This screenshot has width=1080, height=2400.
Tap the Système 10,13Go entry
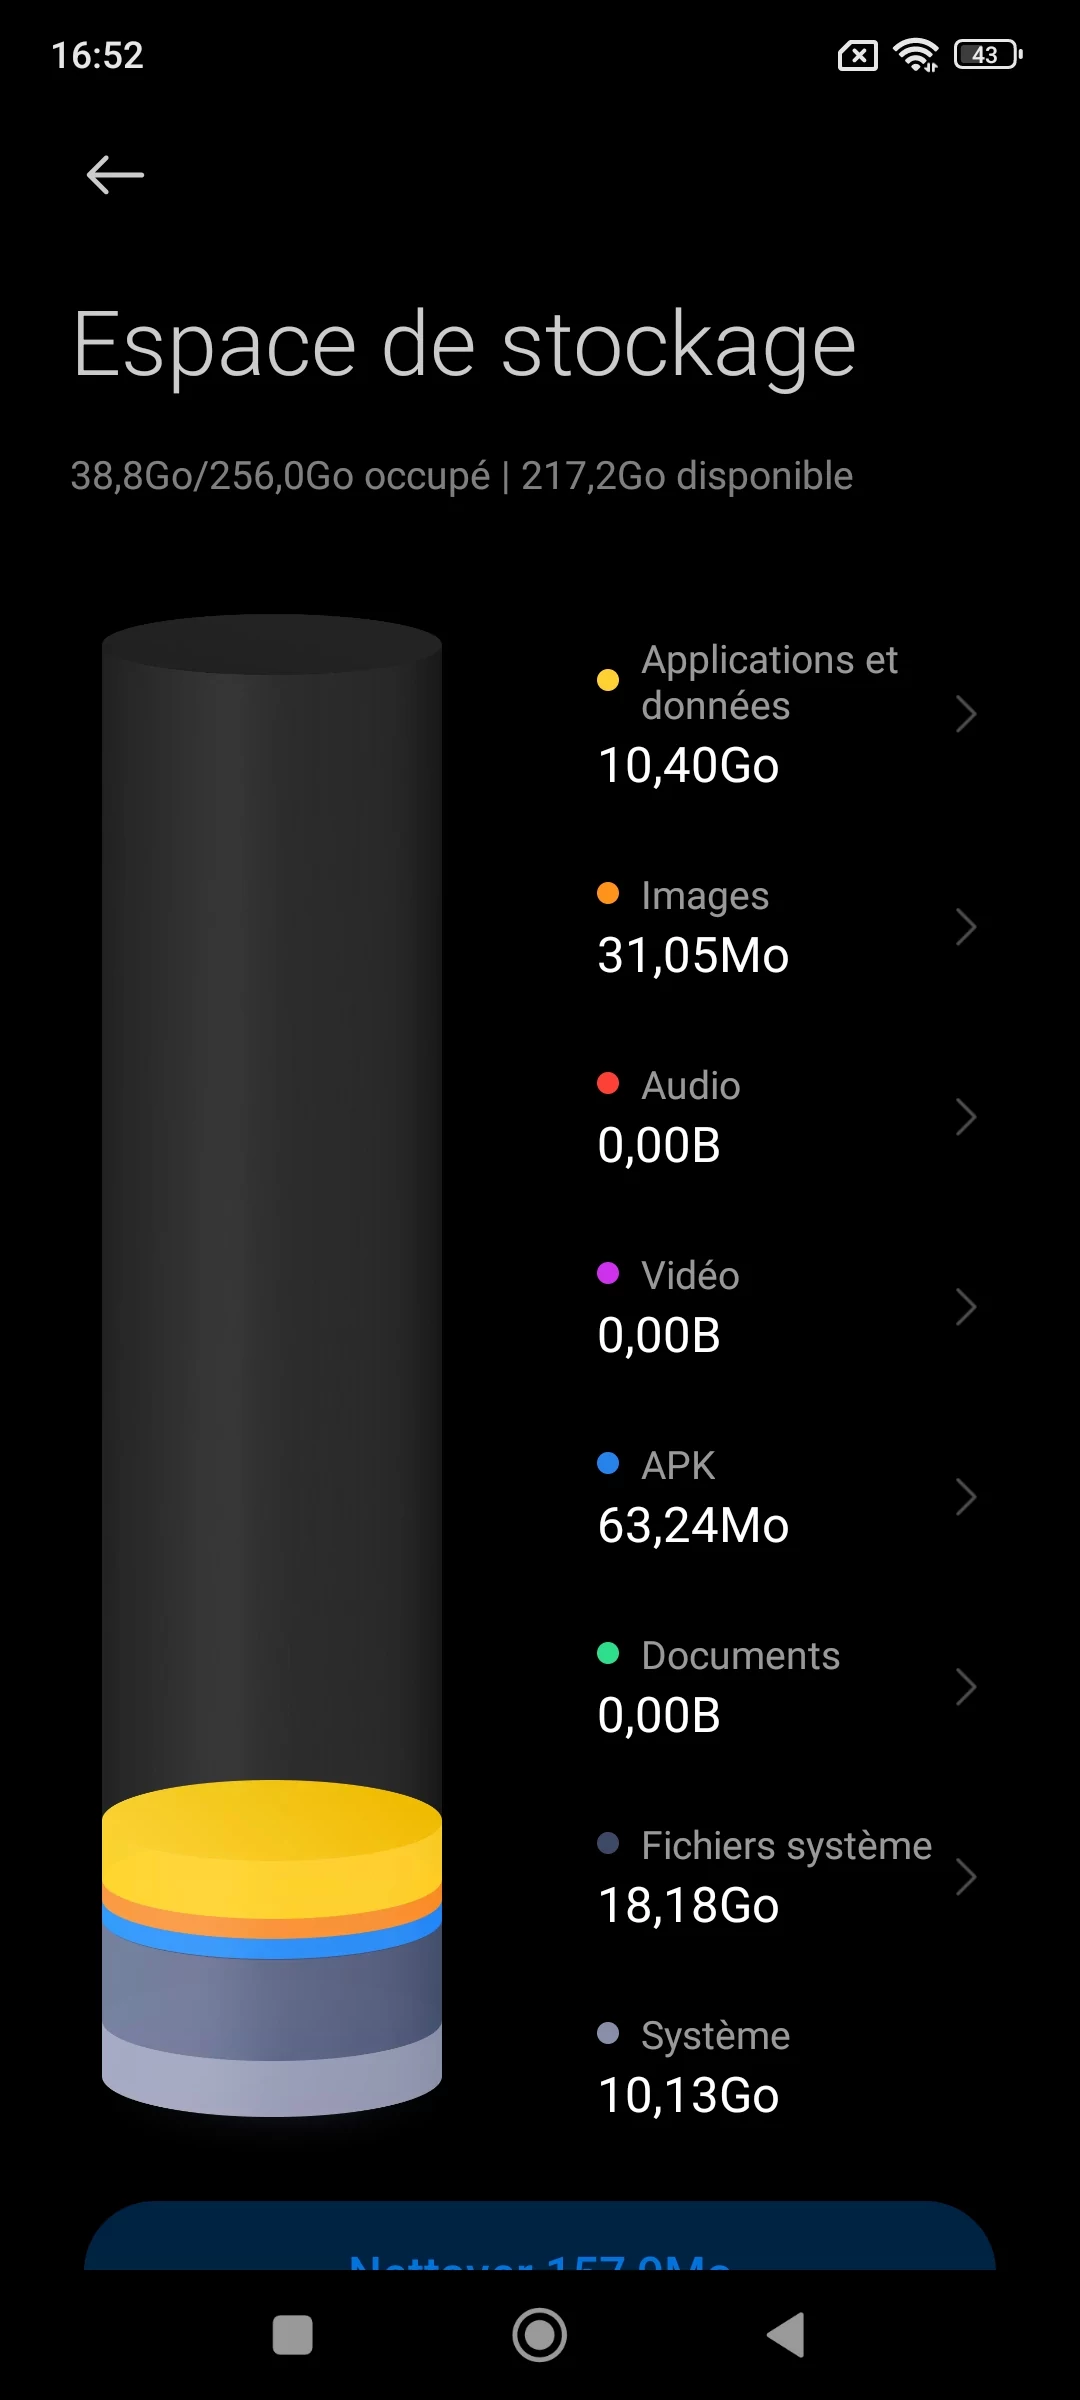[x=787, y=2067]
